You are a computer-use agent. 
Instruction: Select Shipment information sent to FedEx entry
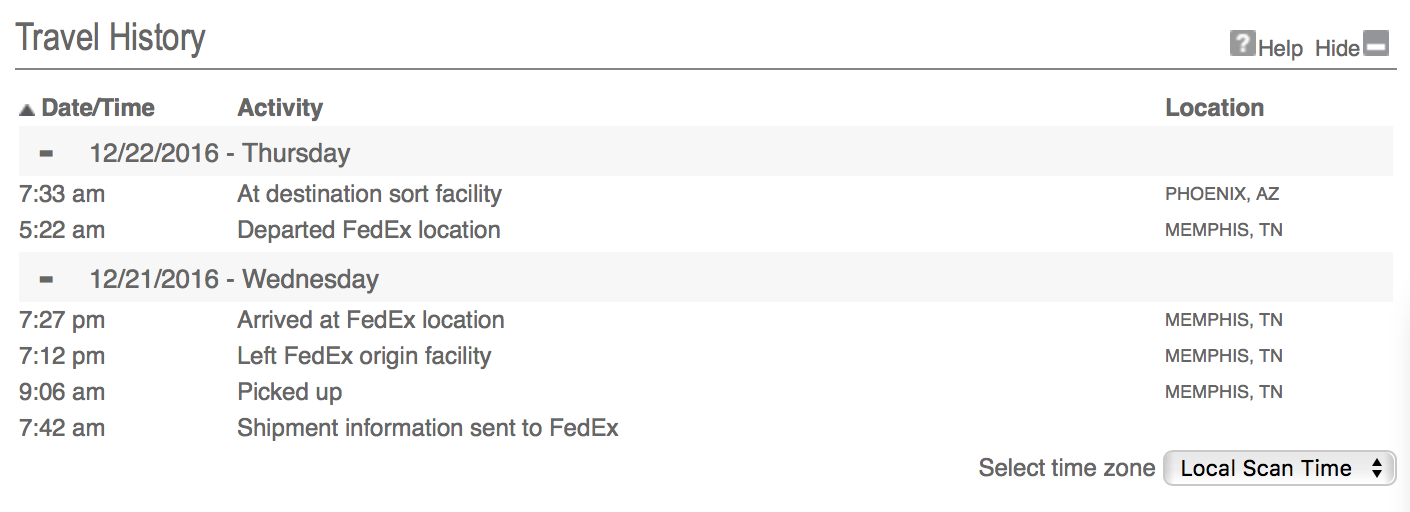427,428
